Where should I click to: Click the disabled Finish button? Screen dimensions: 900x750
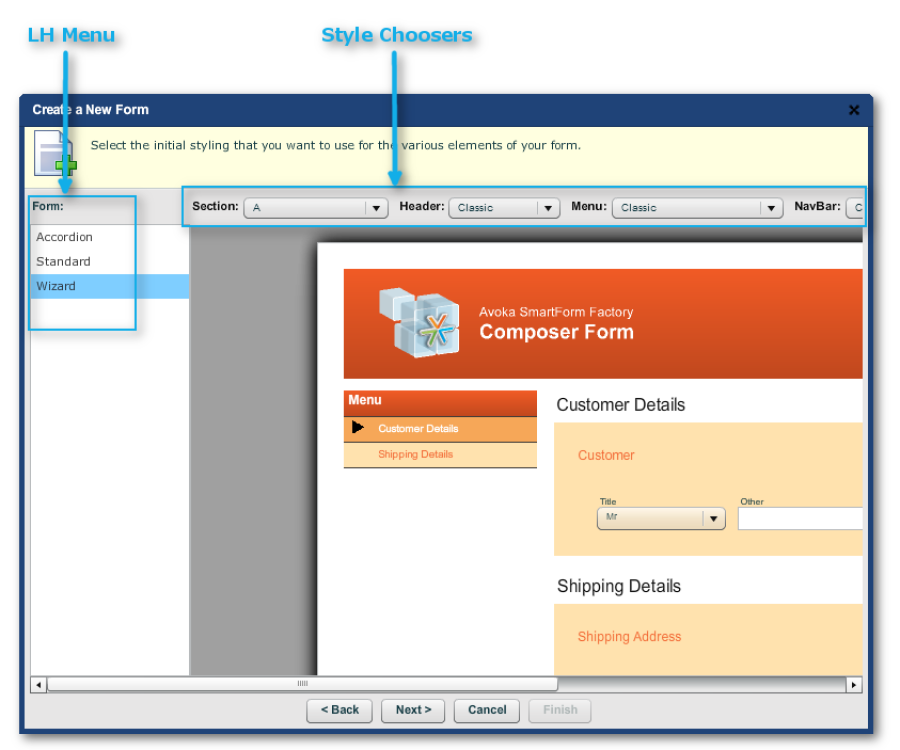click(x=560, y=710)
